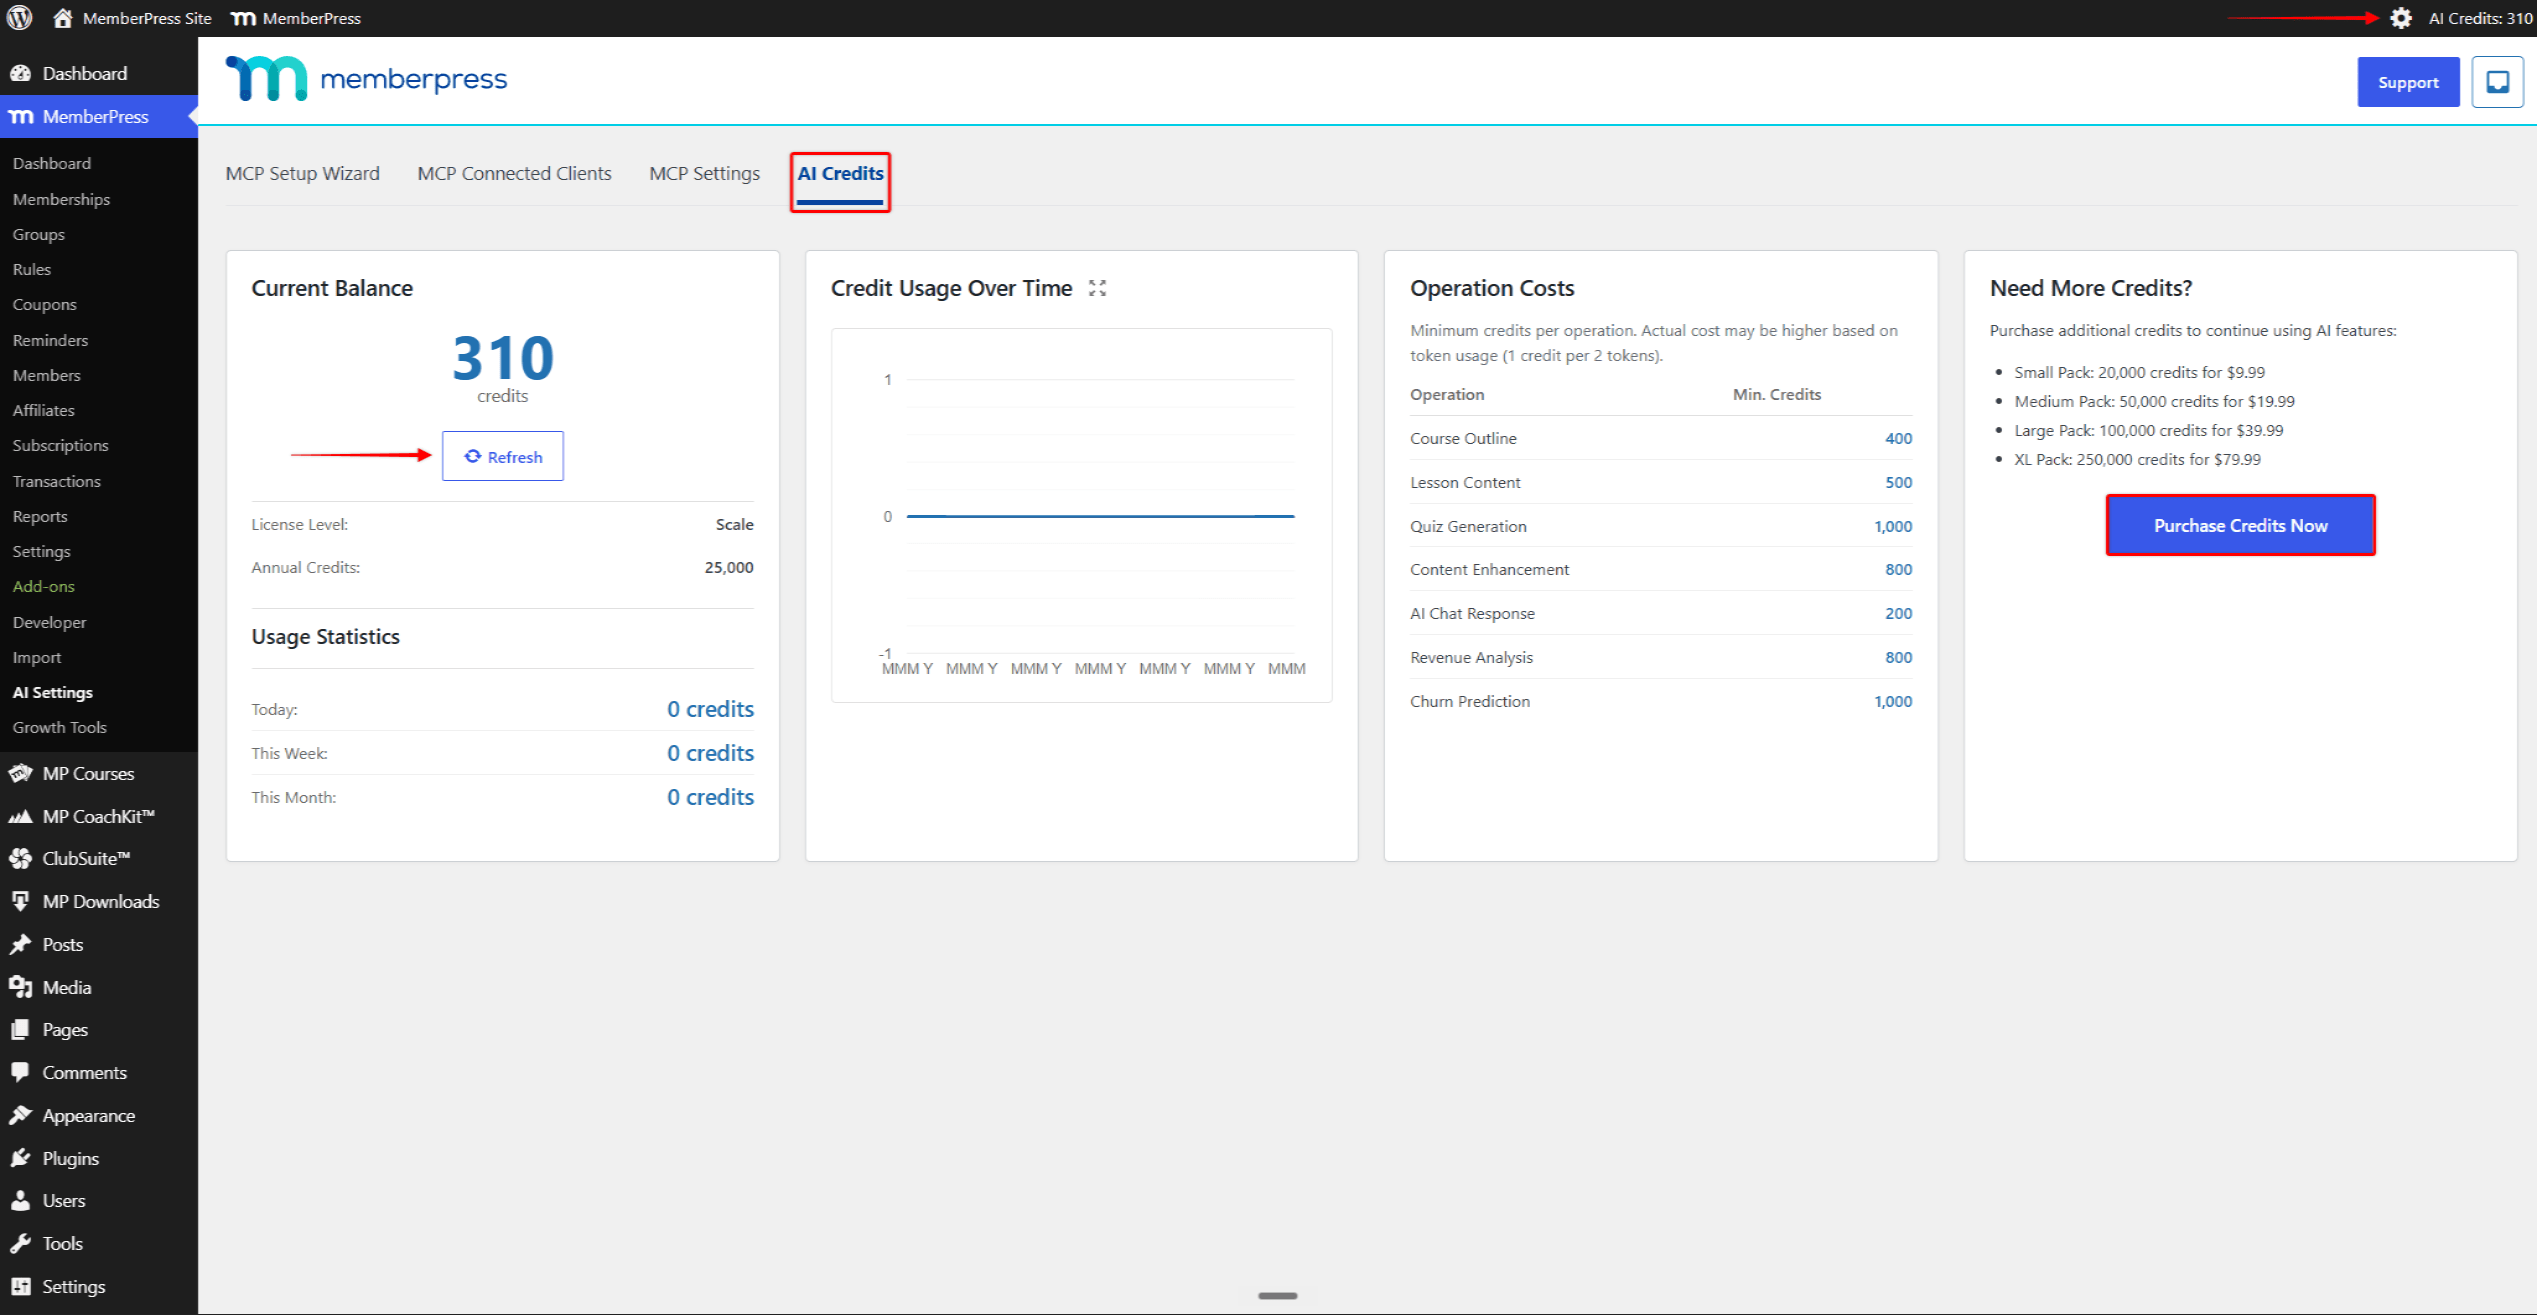Click the Churn Prediction row
The image size is (2537, 1315).
(x=1661, y=701)
